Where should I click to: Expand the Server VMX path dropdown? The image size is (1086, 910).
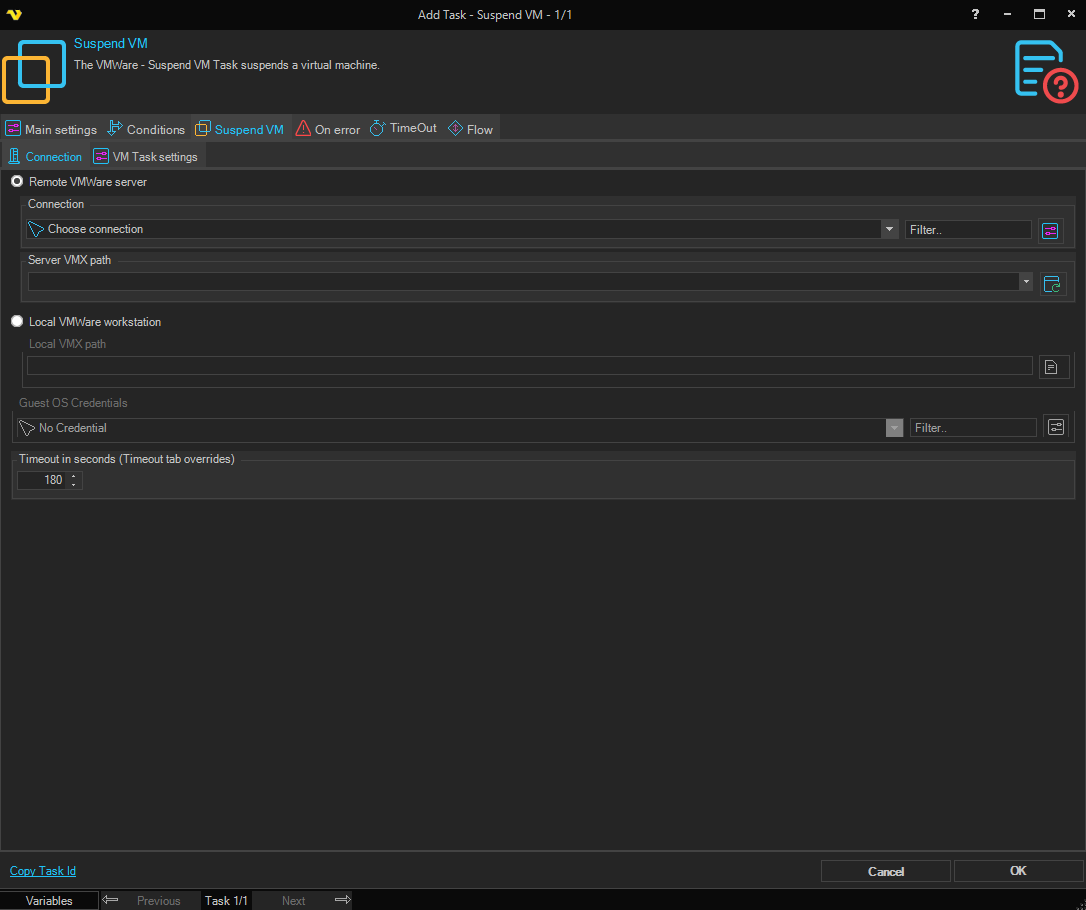point(1026,282)
